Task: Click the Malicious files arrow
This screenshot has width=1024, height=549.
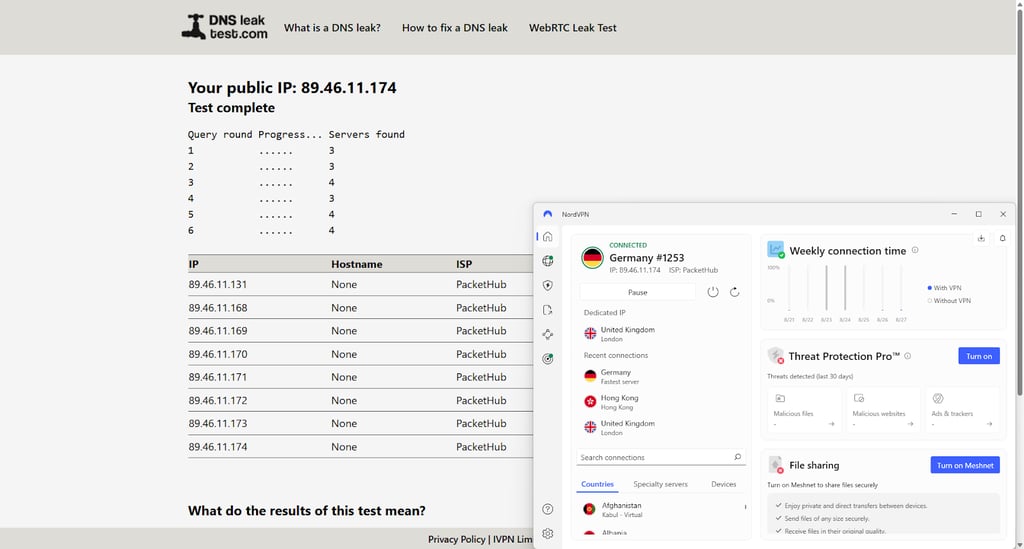Action: 831,424
